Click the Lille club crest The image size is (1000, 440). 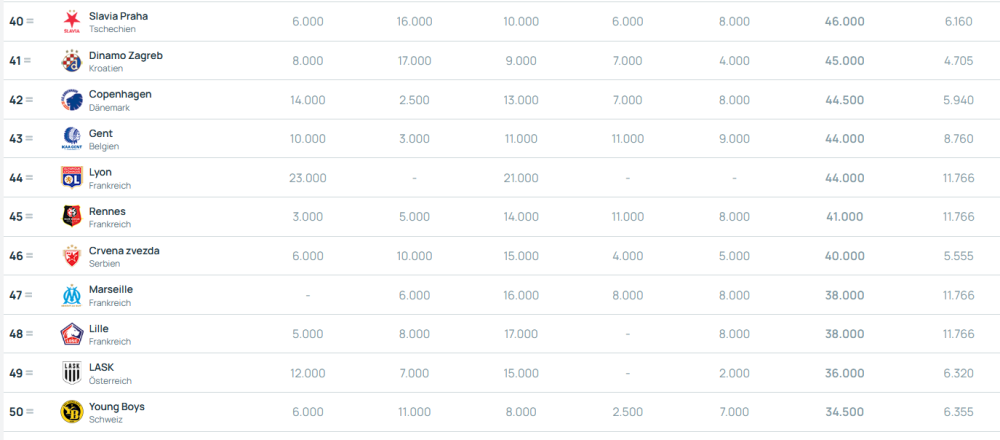(x=71, y=334)
